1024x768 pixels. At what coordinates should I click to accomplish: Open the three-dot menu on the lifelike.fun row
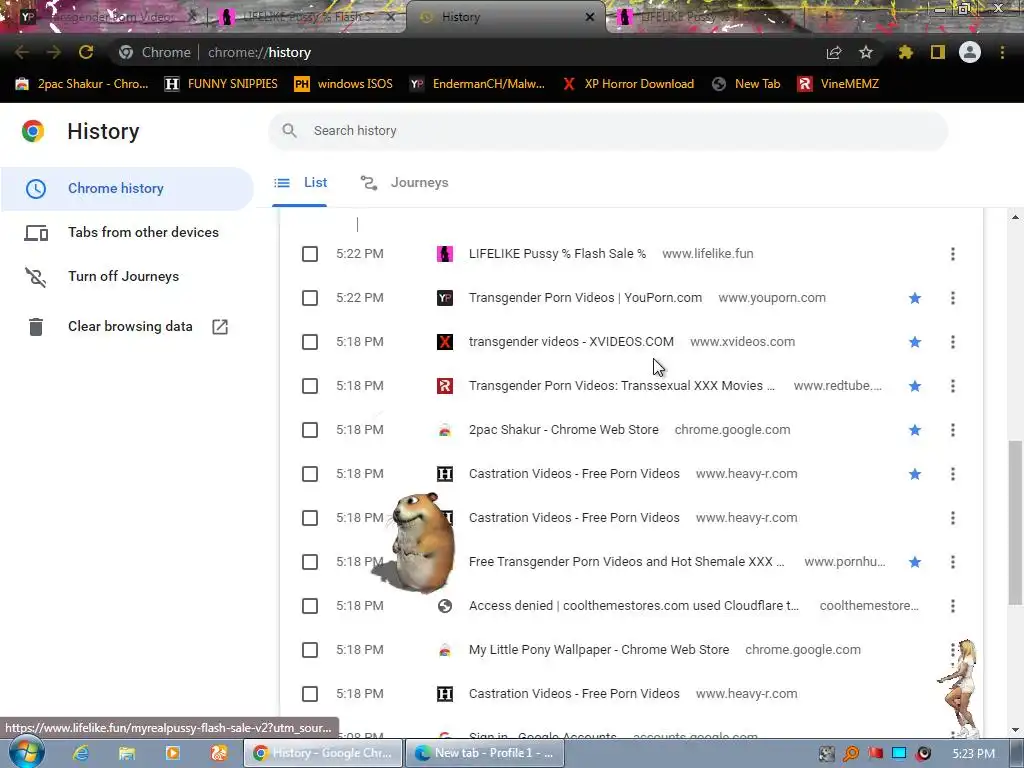click(953, 254)
